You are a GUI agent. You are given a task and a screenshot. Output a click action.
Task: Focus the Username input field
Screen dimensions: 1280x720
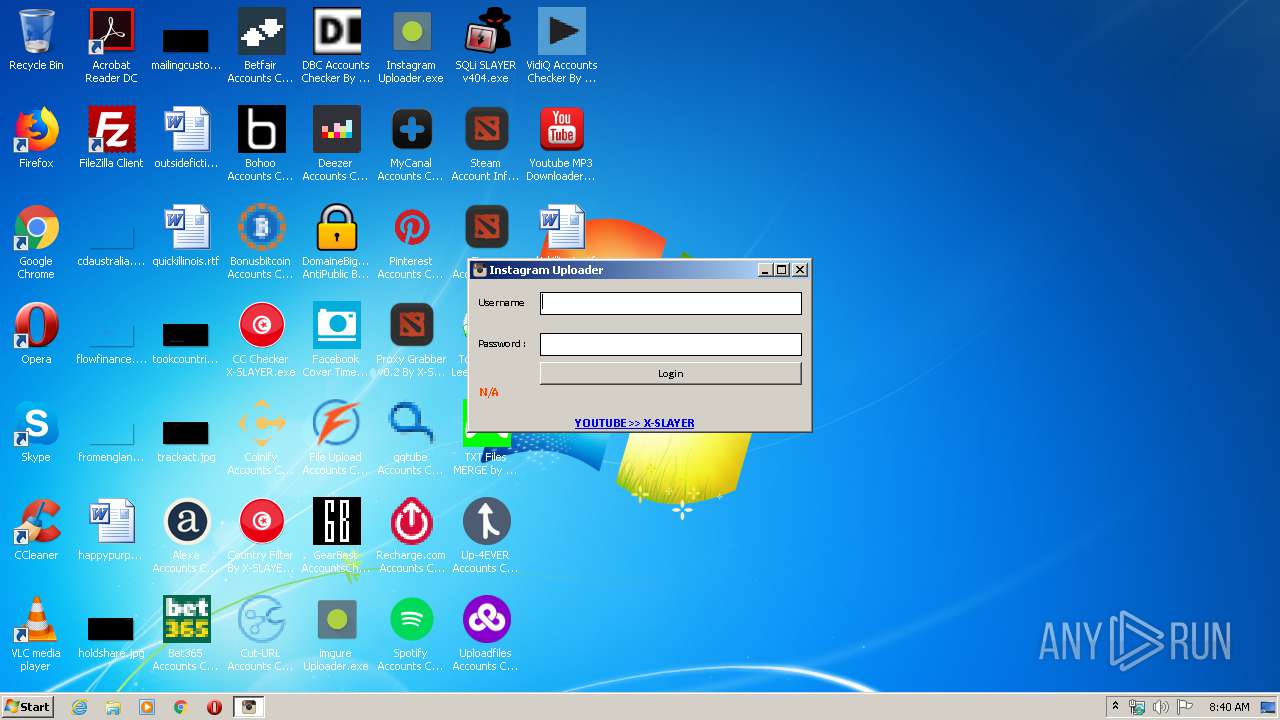click(671, 303)
